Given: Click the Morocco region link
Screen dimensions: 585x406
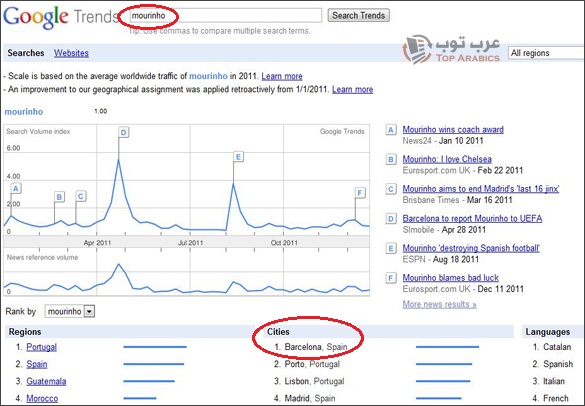Looking at the screenshot, I should pos(42,399).
